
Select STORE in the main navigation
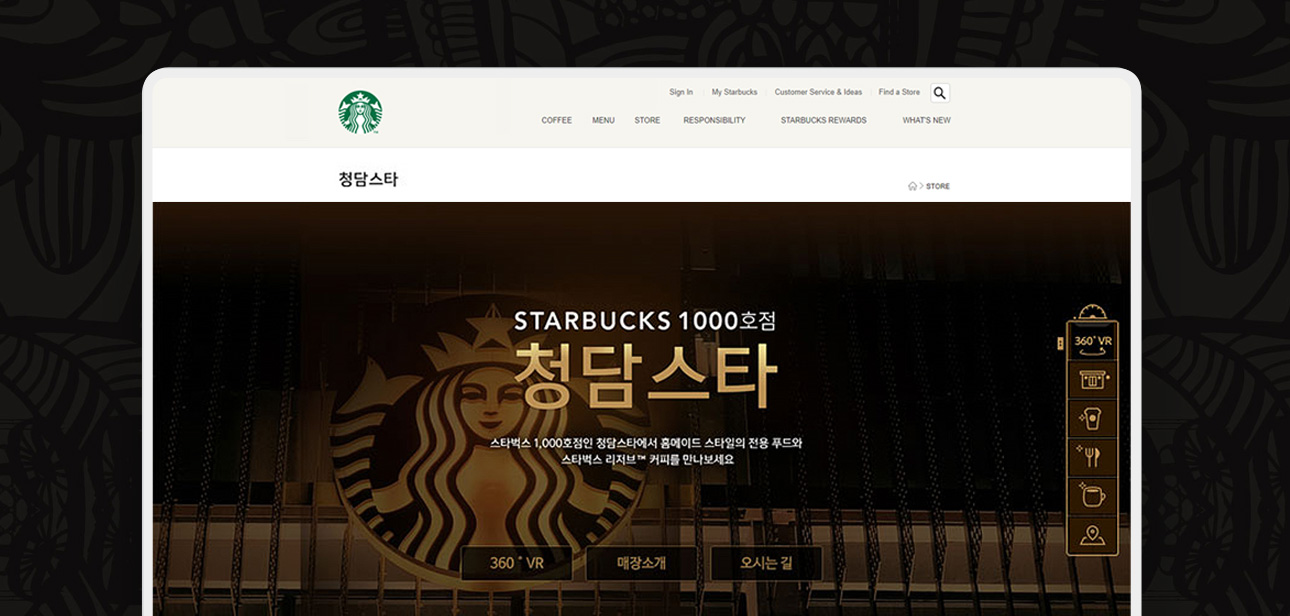647,120
